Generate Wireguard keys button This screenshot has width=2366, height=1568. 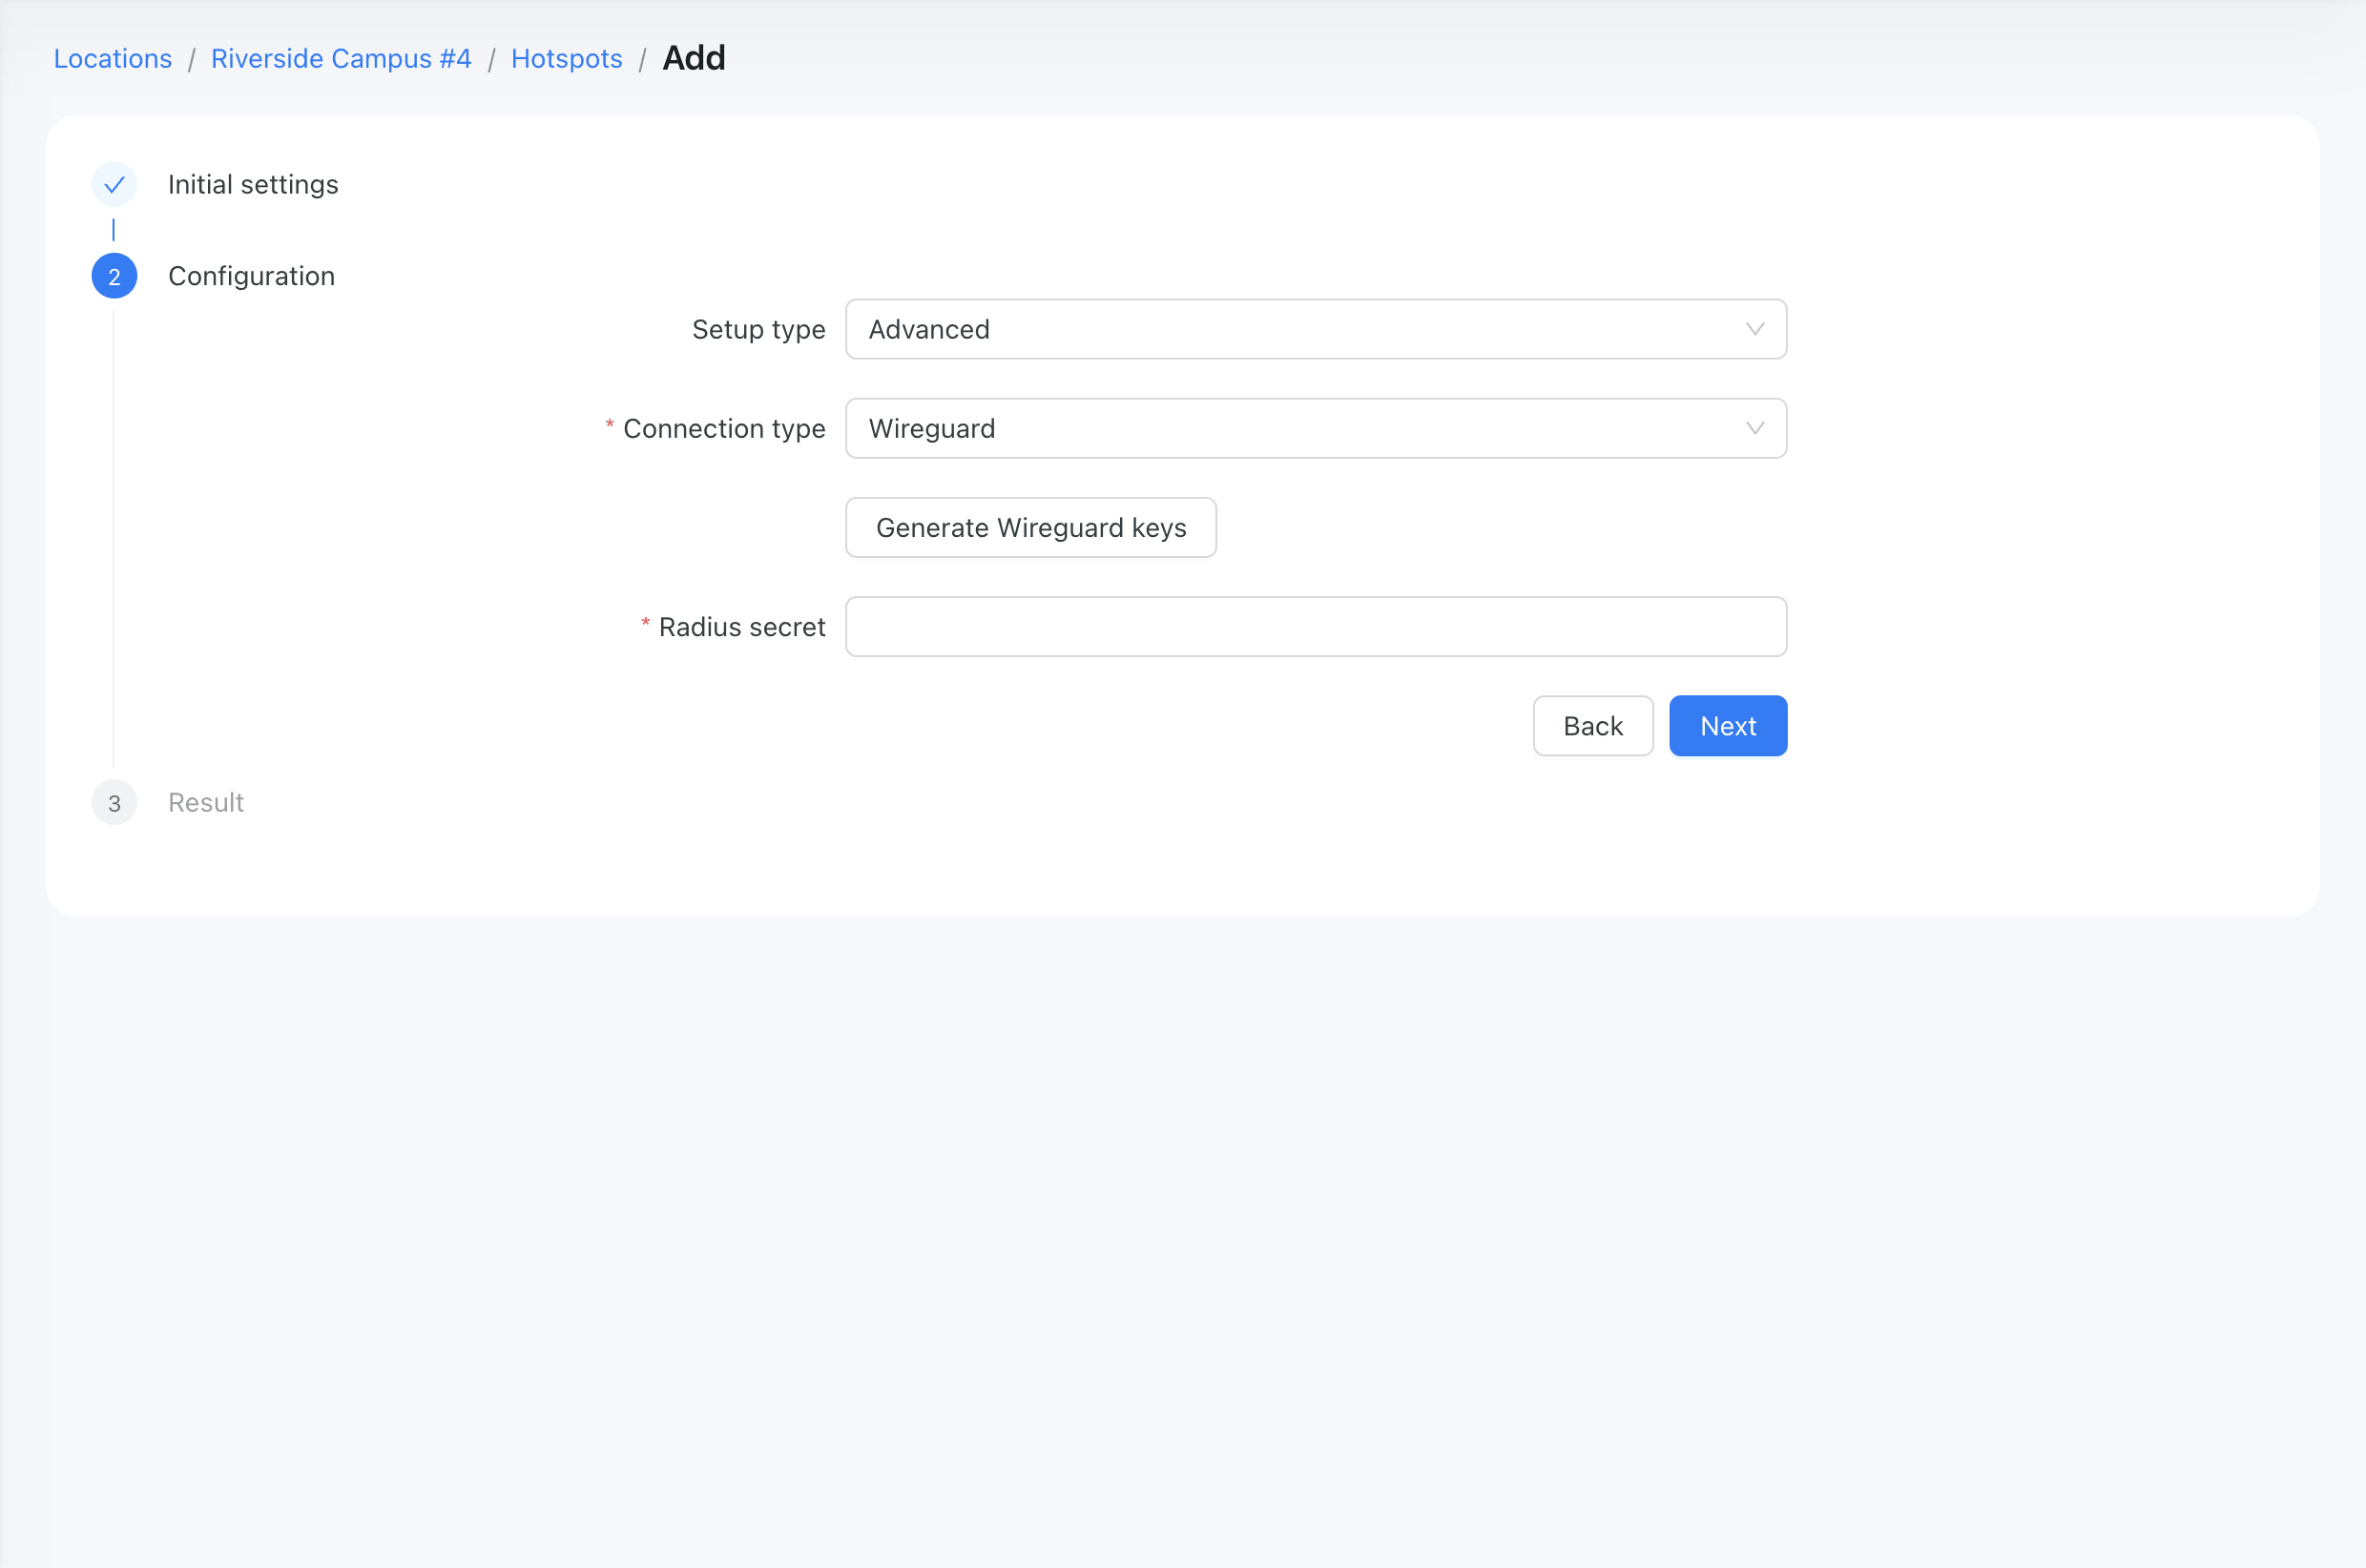1031,528
